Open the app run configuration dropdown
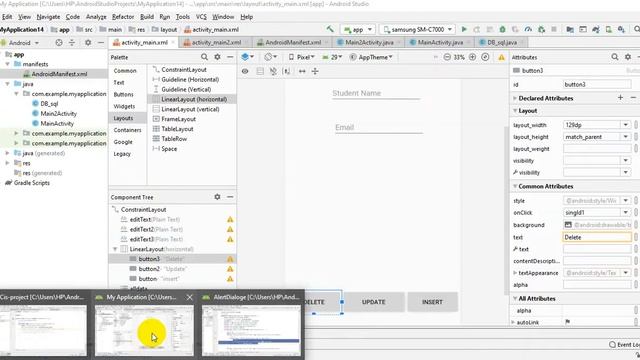Viewport: 640px width, 360px height. (x=358, y=29)
